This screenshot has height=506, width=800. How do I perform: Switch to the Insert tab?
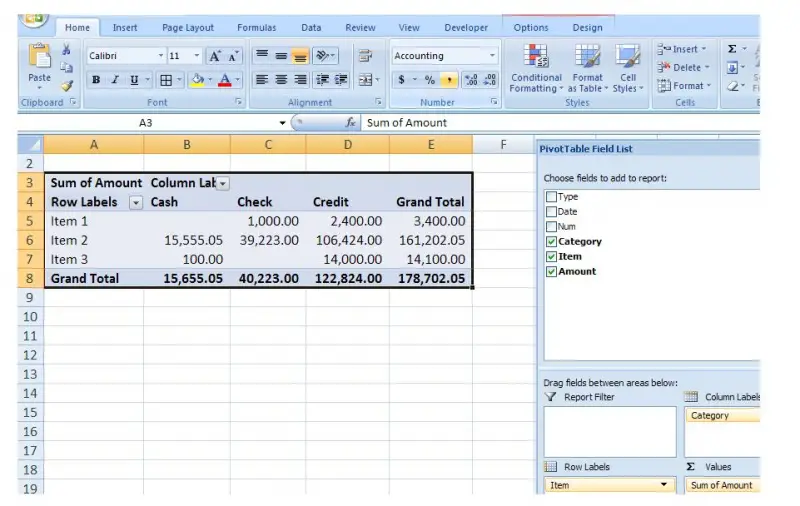(125, 28)
